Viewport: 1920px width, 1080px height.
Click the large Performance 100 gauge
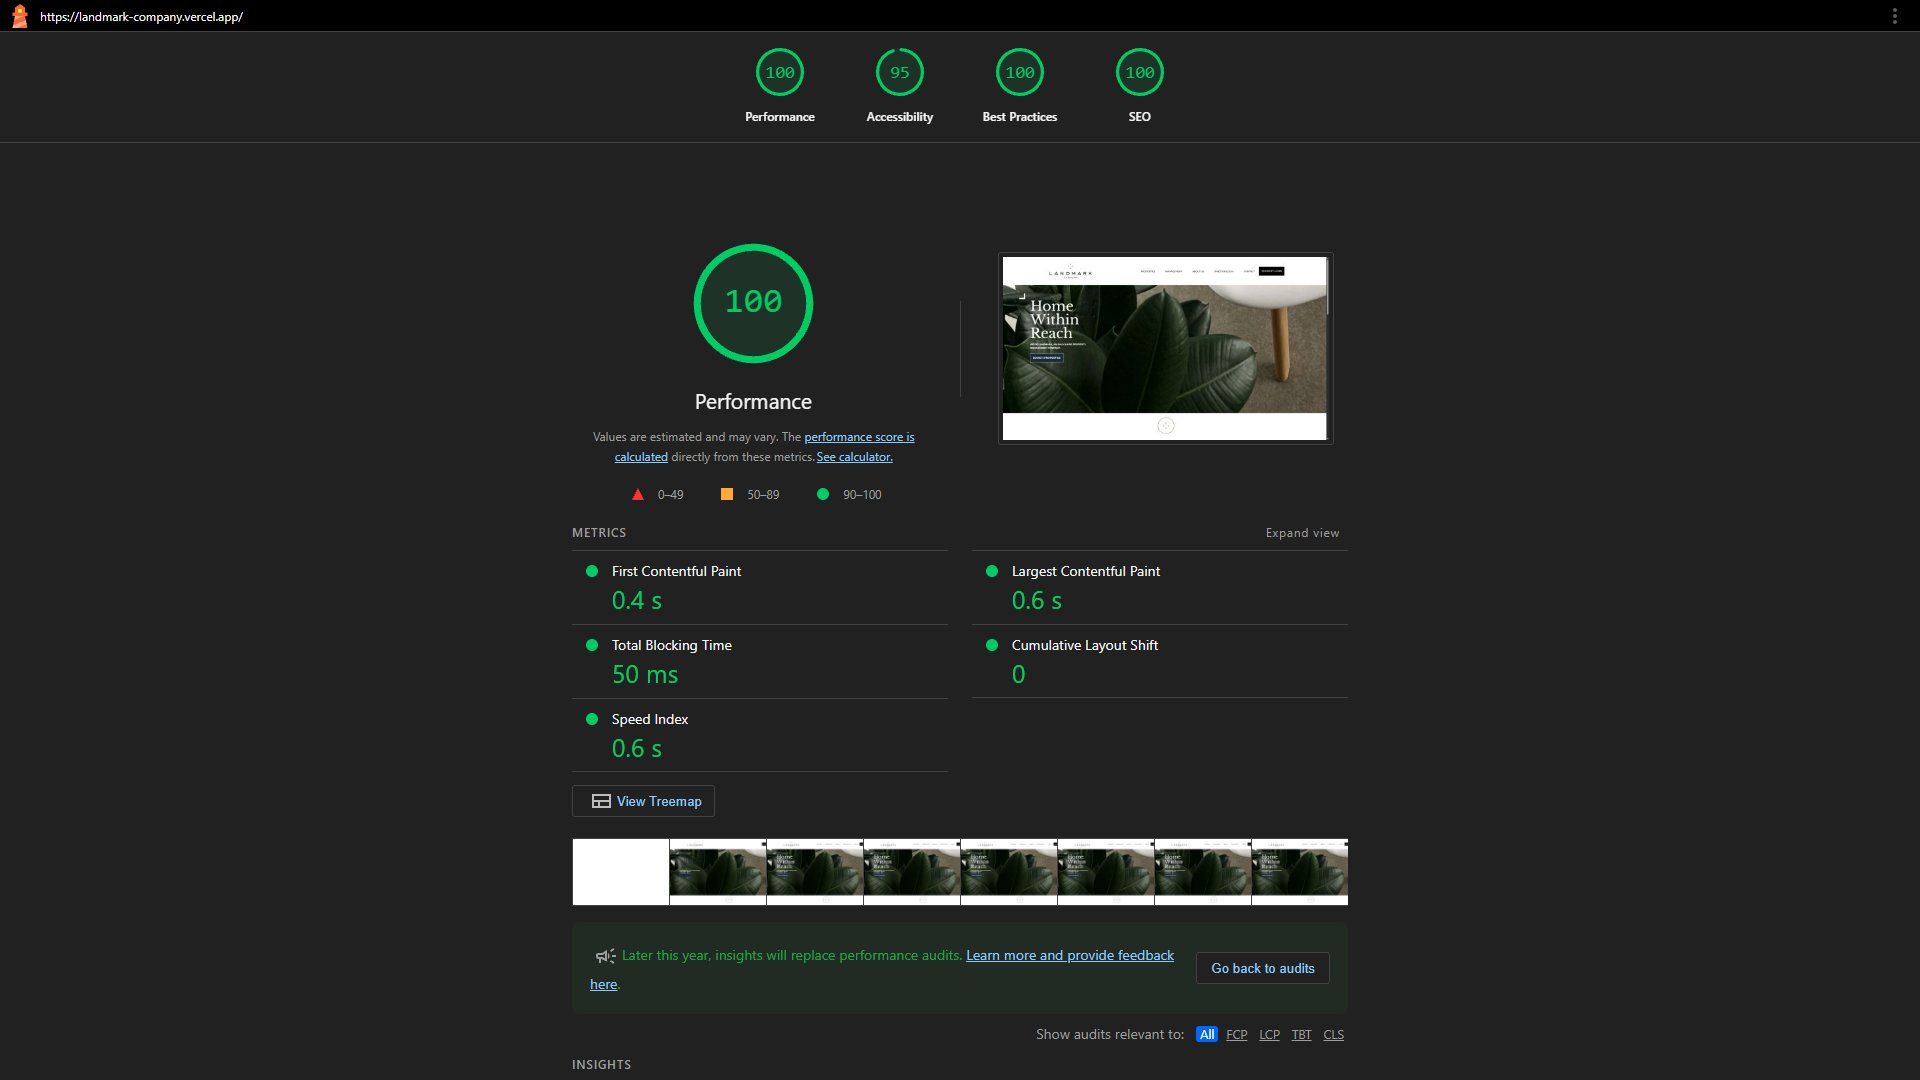(x=753, y=303)
